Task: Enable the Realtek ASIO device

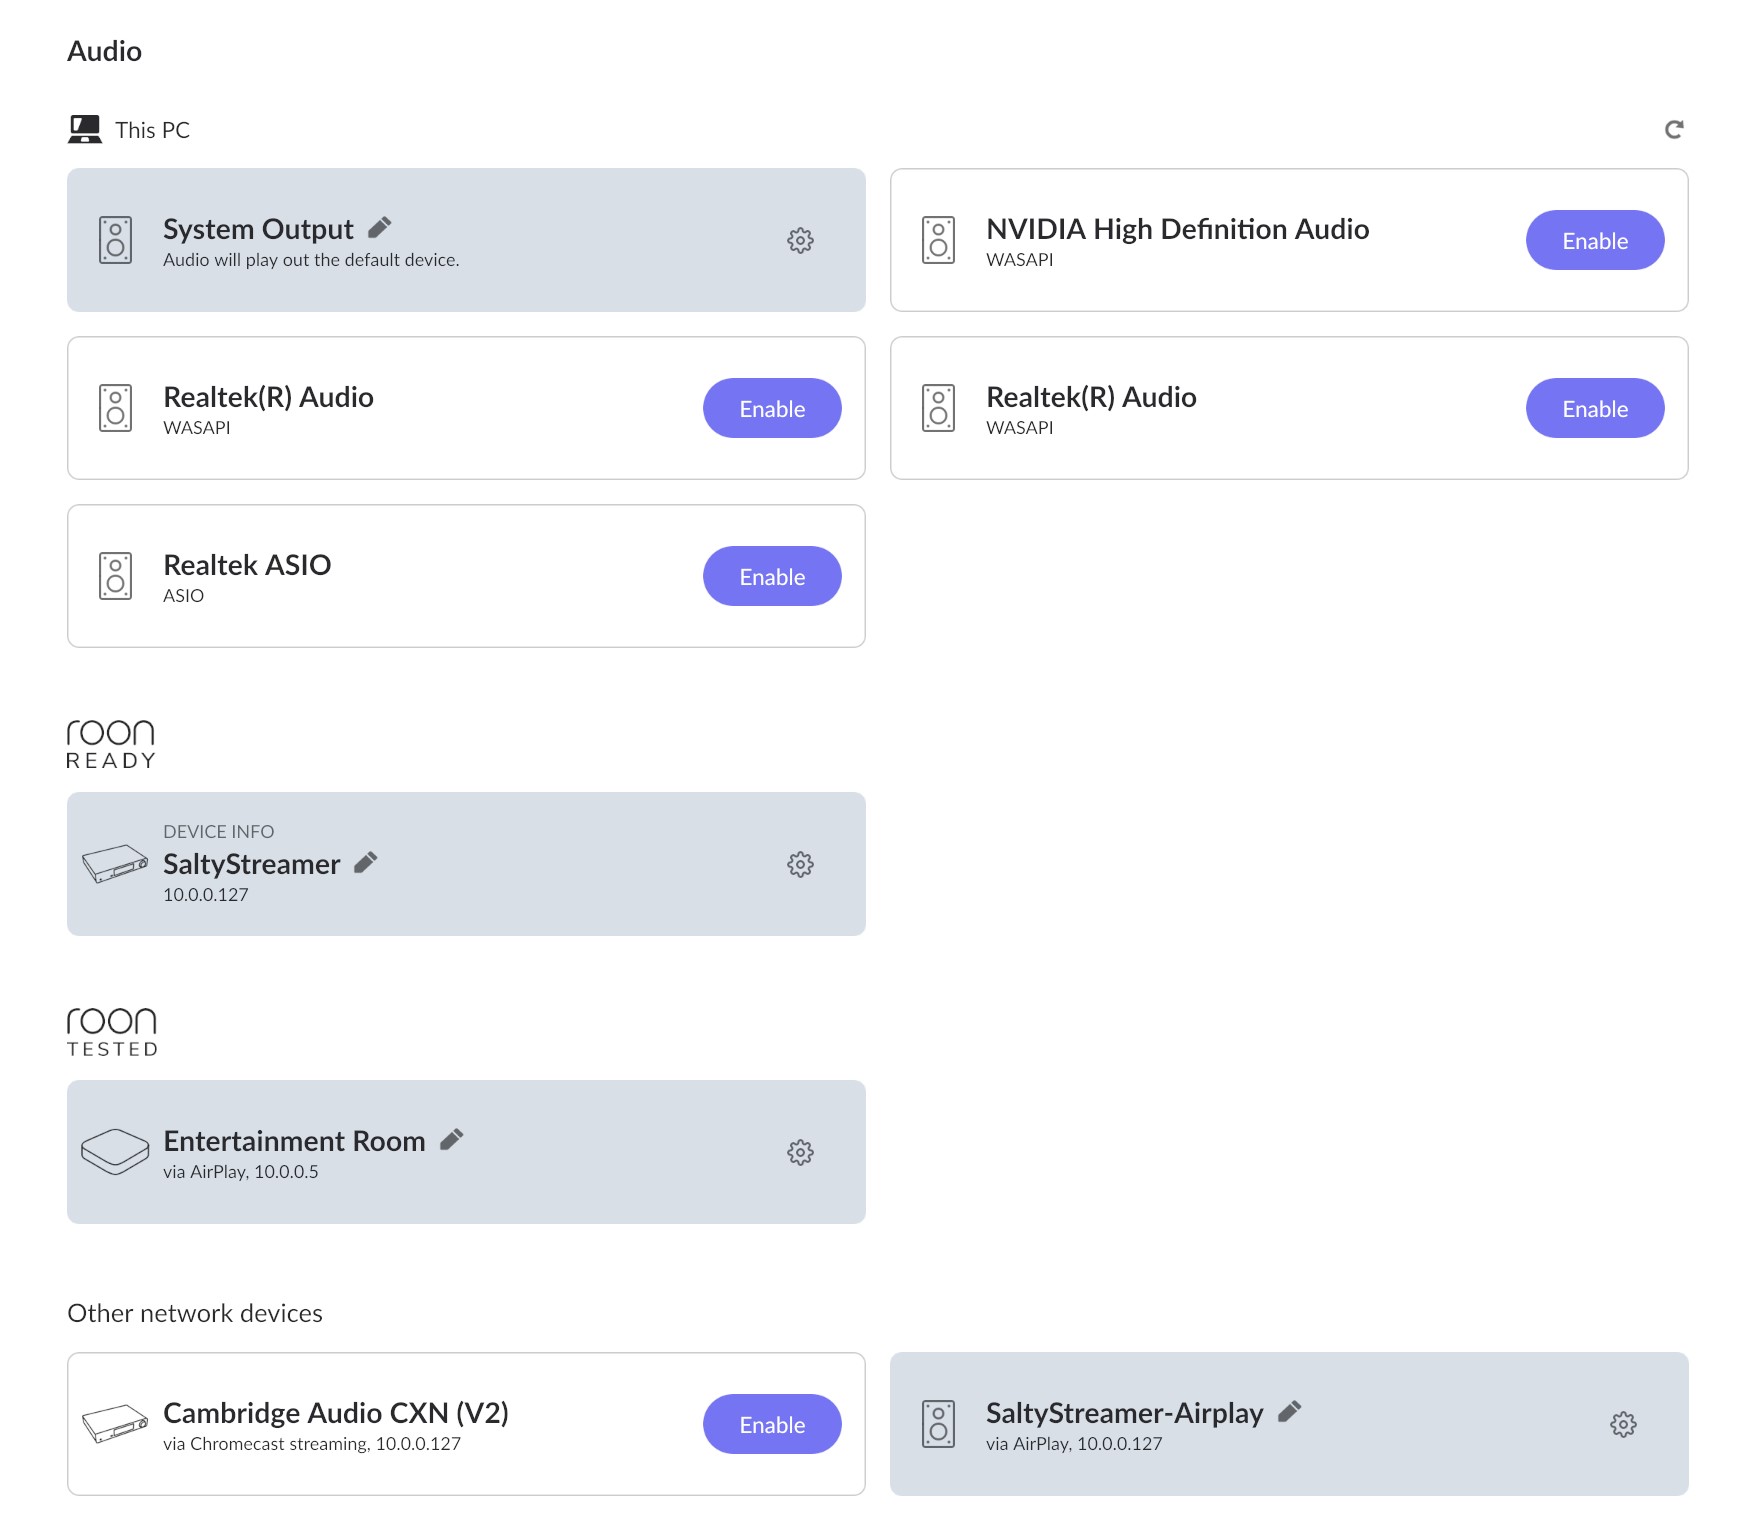Action: 771,576
